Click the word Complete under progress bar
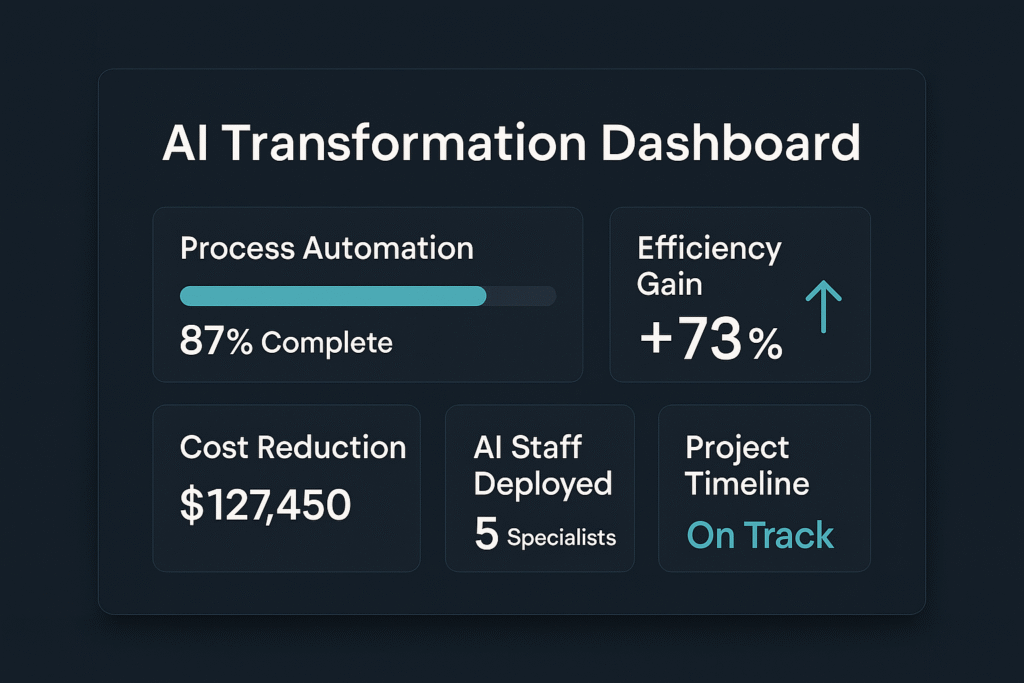The image size is (1024, 683). coord(327,343)
